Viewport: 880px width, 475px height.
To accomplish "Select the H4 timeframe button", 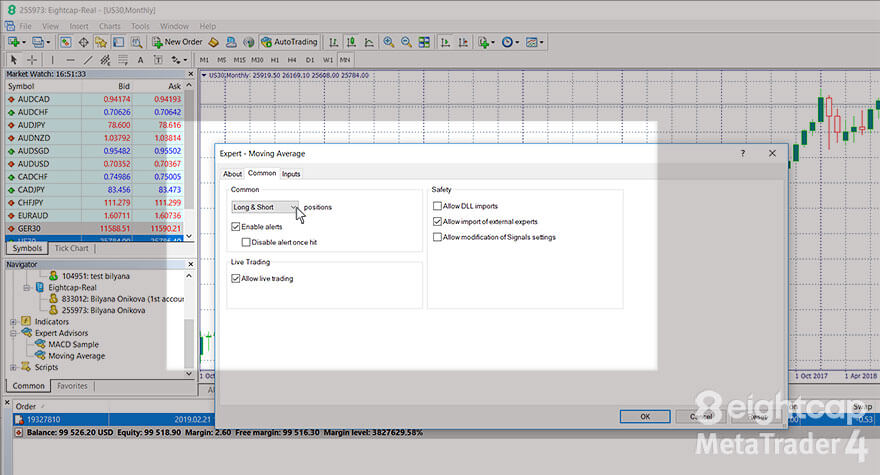I will [292, 60].
